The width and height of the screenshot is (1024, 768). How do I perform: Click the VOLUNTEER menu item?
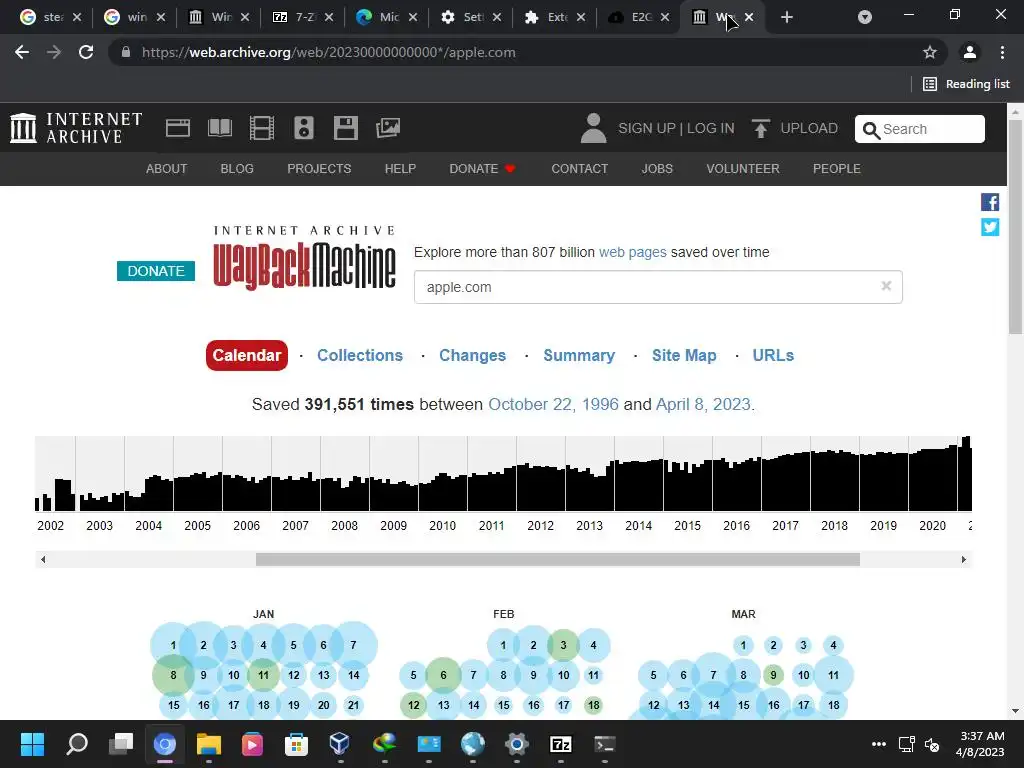tap(743, 168)
